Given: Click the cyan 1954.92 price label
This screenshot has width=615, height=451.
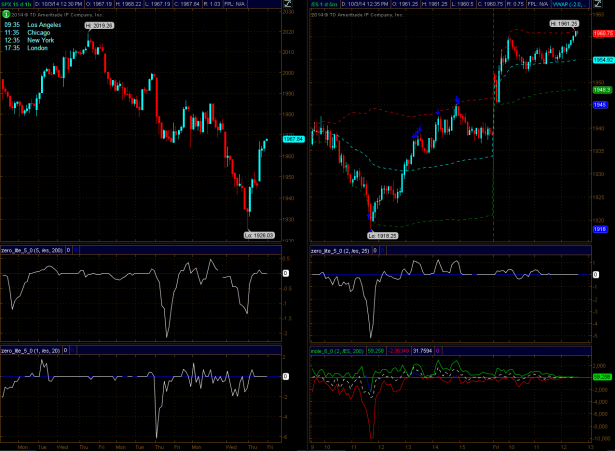Looking at the screenshot, I should point(601,60).
